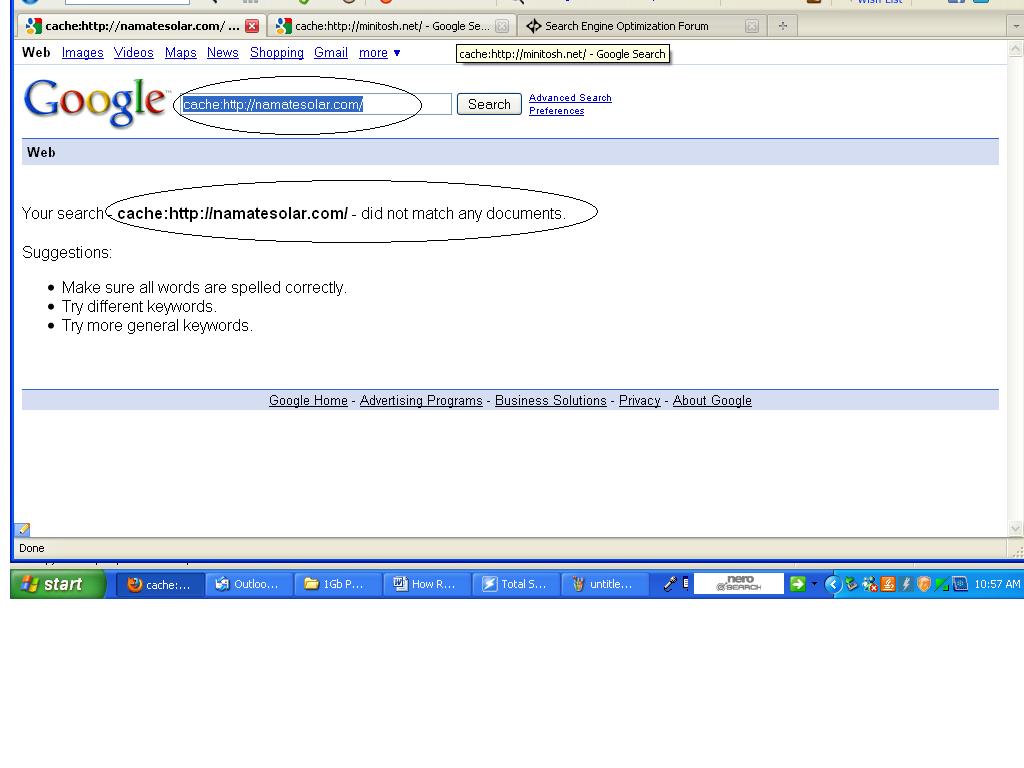Image resolution: width=1024 pixels, height=768 pixels.
Task: Open Advanced Search link
Action: point(570,98)
